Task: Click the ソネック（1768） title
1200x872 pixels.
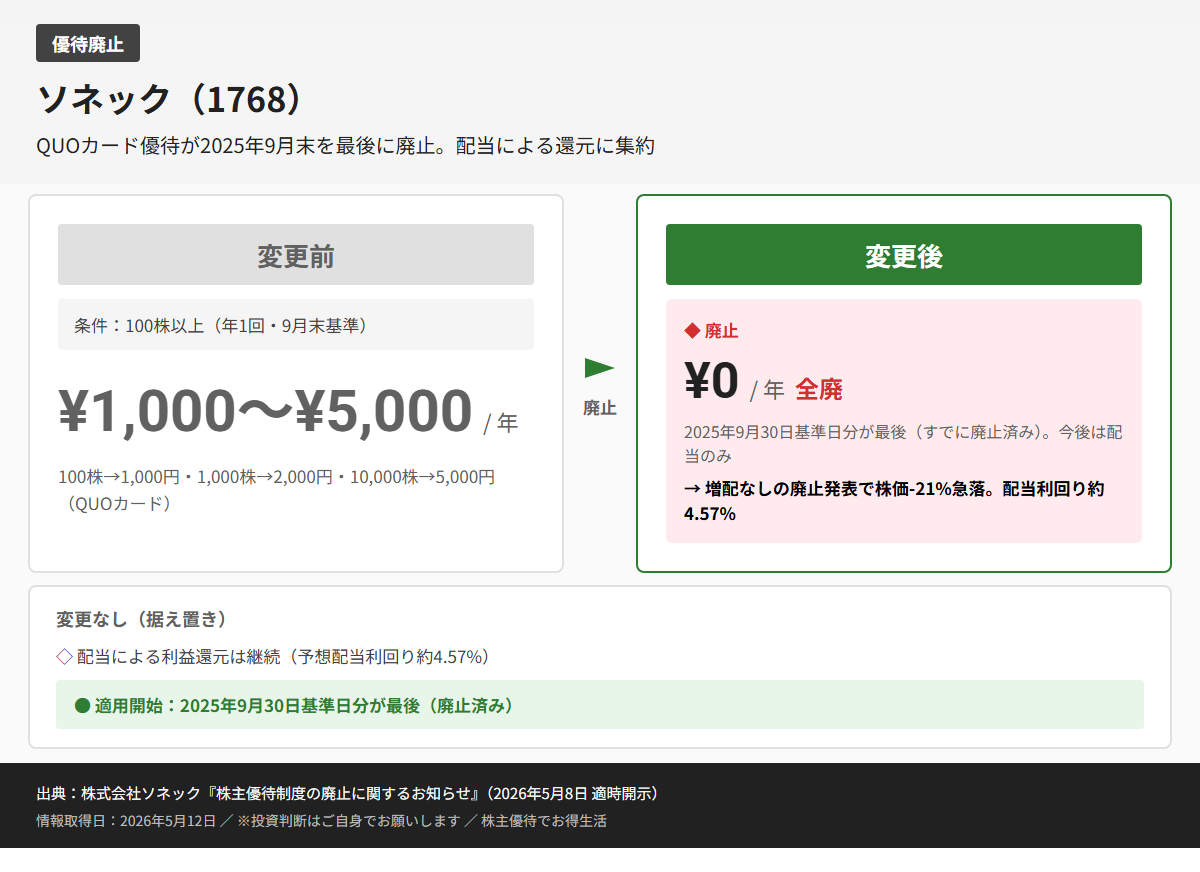Action: pyautogui.click(x=169, y=99)
